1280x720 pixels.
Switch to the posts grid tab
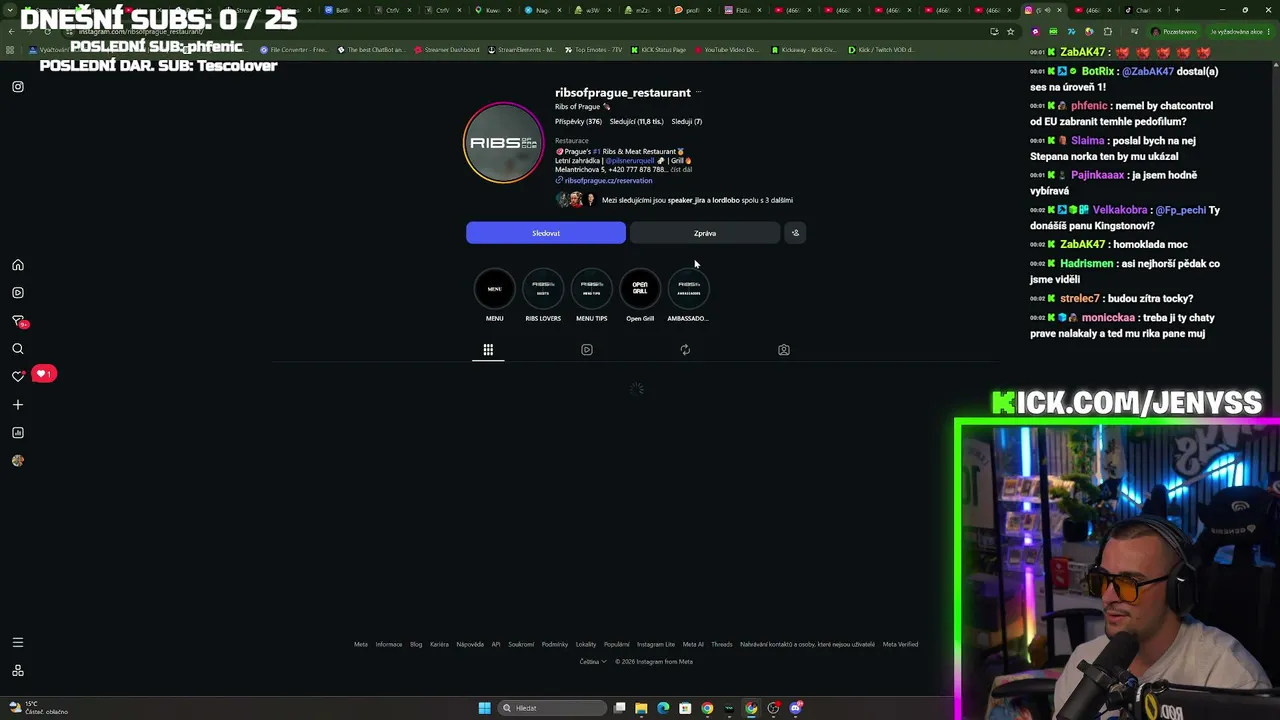point(488,350)
